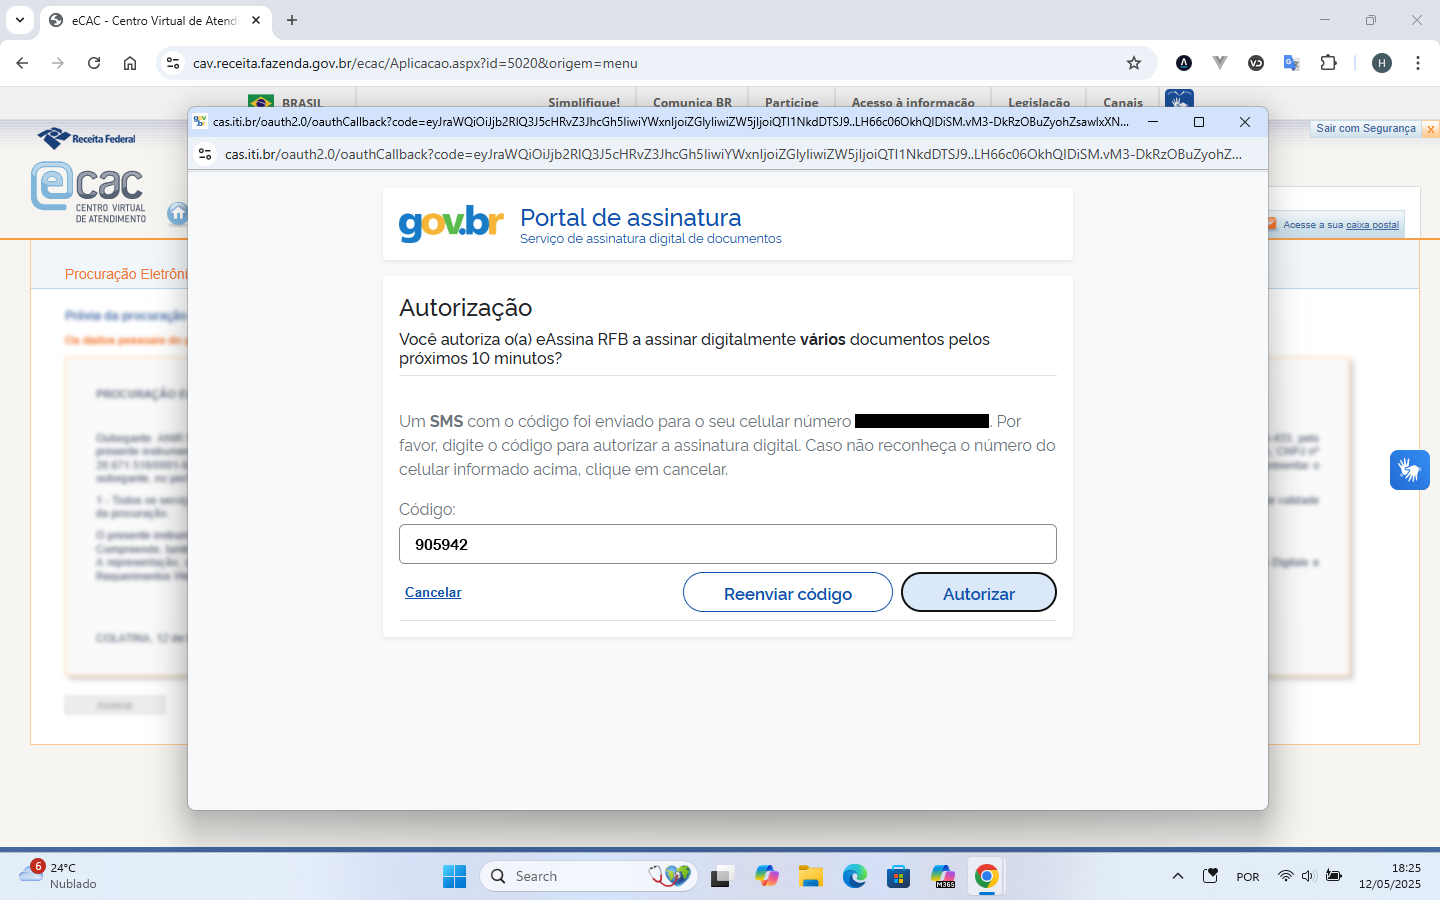The width and height of the screenshot is (1440, 900).
Task: Expand the tab search dropdown
Action: pos(20,20)
